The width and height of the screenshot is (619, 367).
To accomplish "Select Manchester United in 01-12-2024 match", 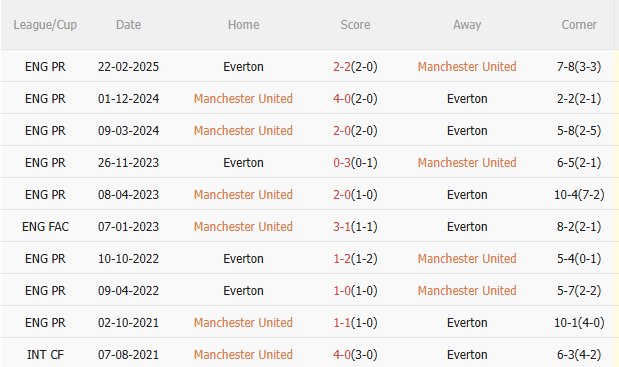I will click(243, 99).
